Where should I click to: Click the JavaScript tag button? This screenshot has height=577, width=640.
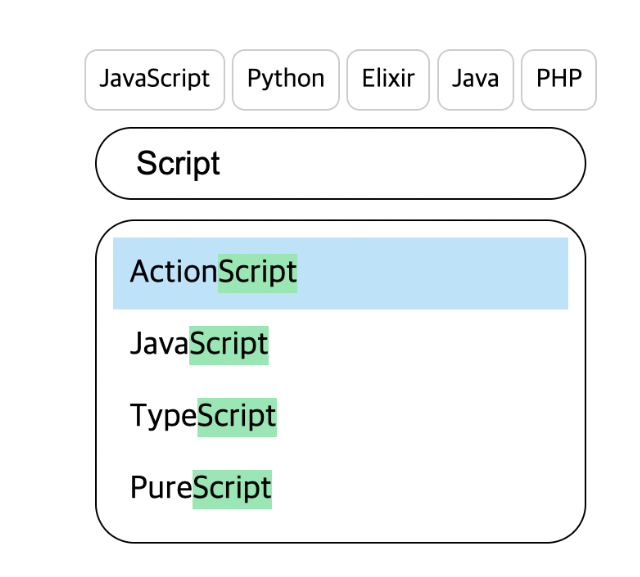coord(155,80)
